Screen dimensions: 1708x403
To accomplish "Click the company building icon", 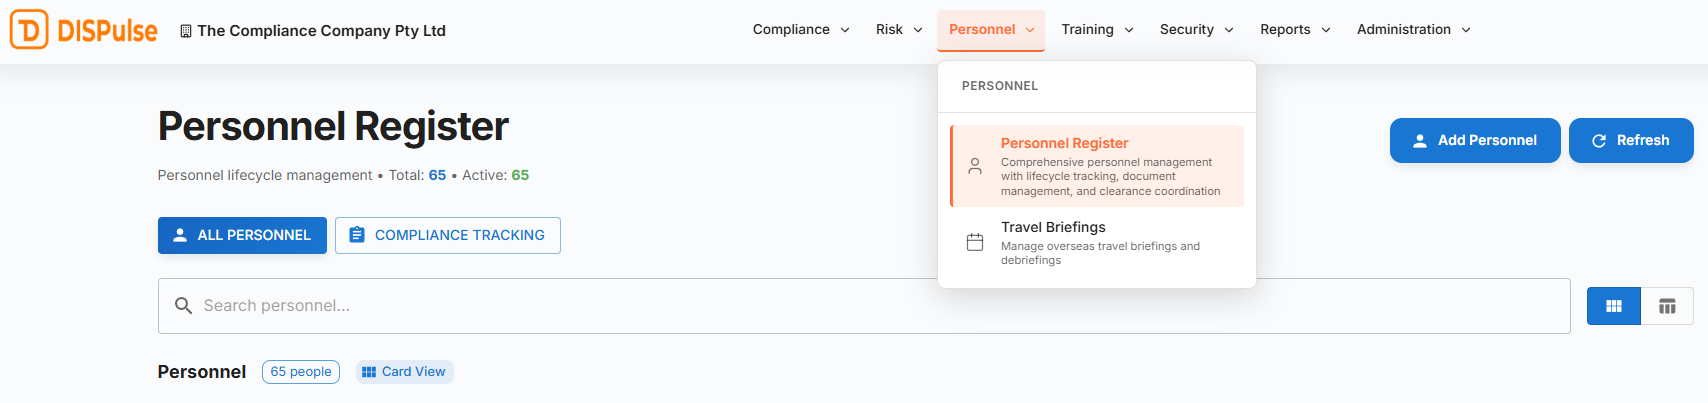I will point(185,31).
